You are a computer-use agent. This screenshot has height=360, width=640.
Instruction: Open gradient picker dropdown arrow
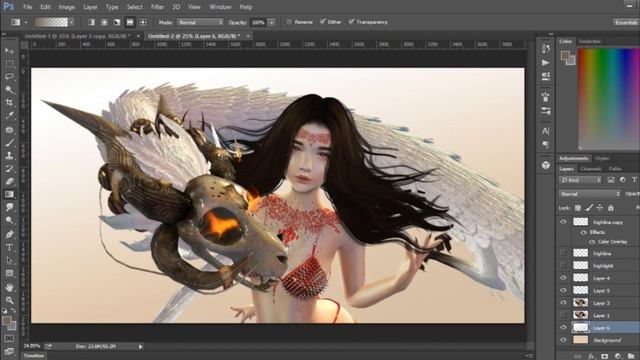coord(72,22)
